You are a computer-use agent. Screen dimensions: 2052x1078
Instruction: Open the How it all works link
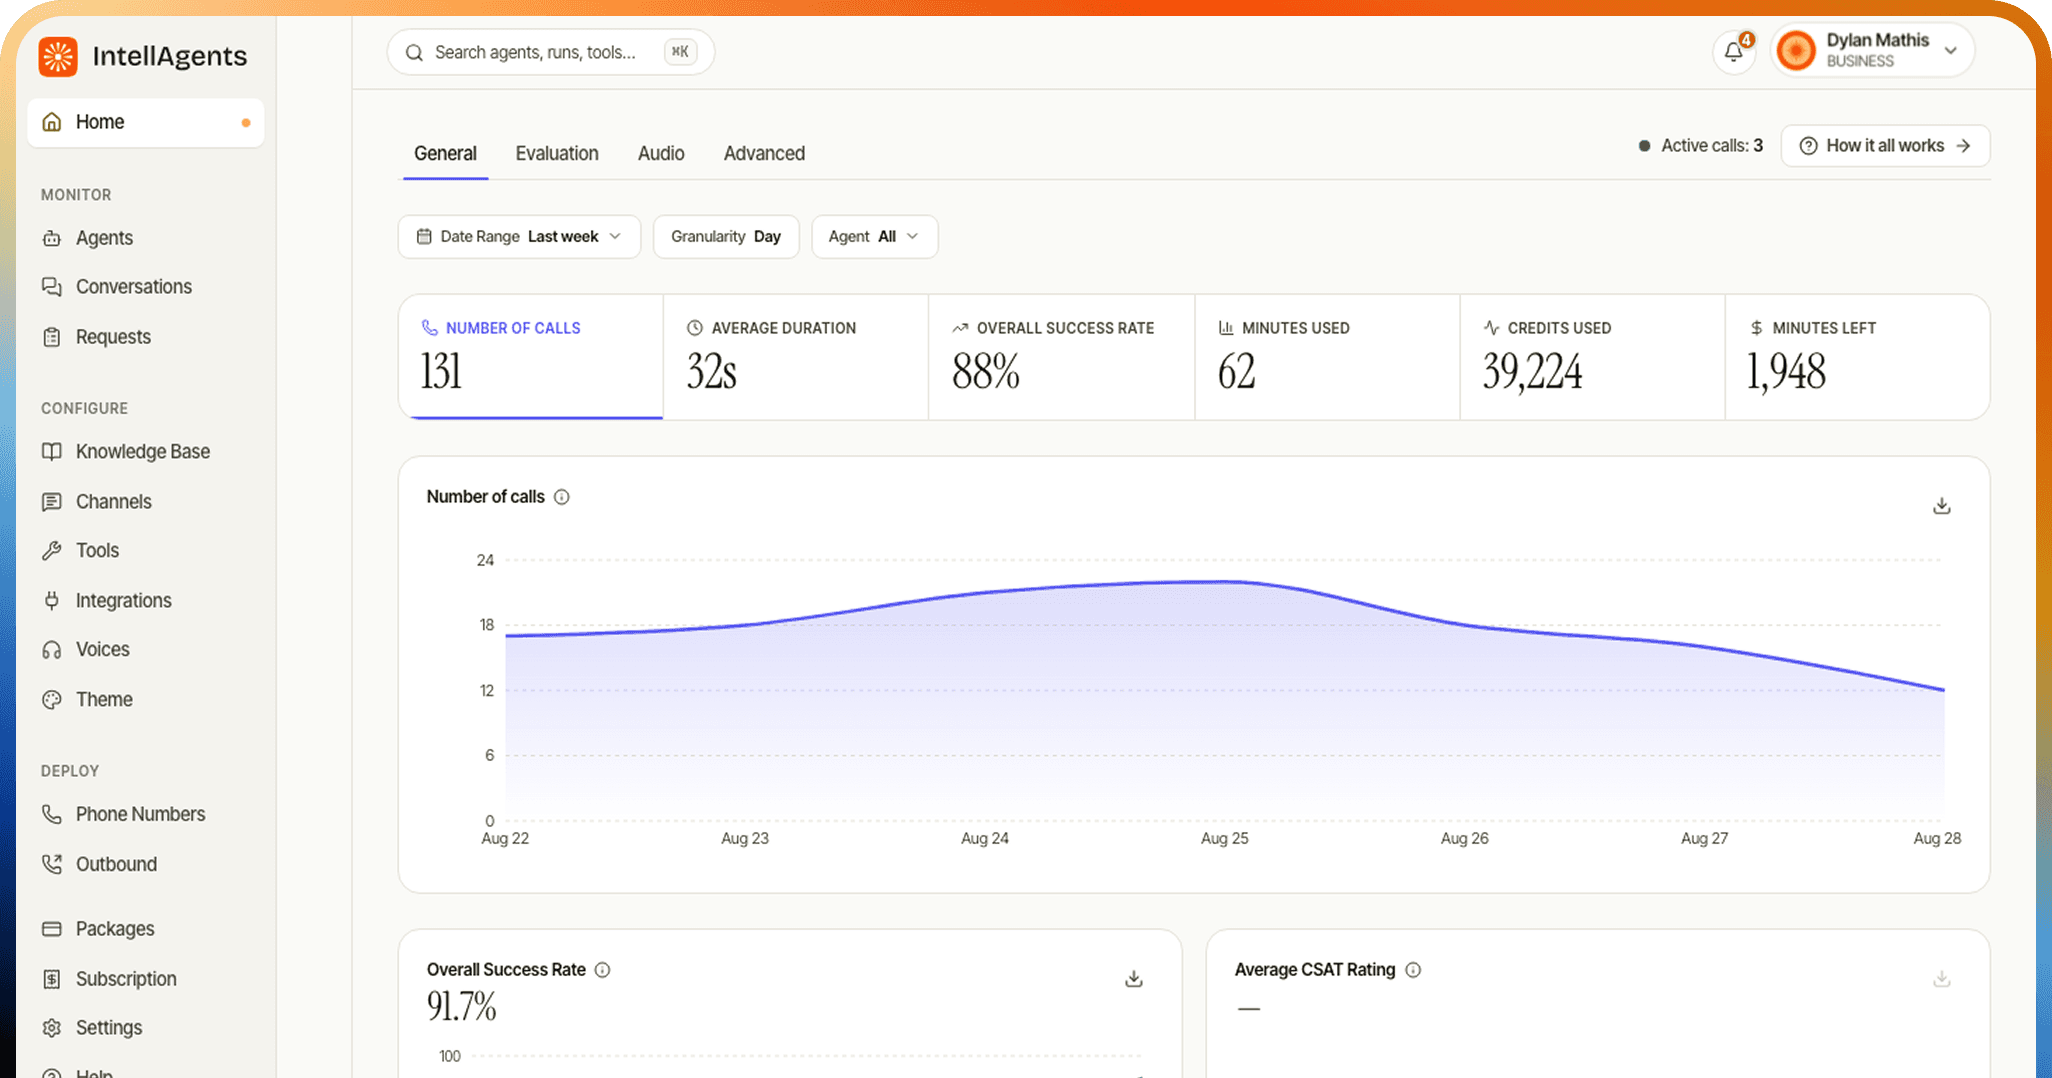coord(1885,146)
